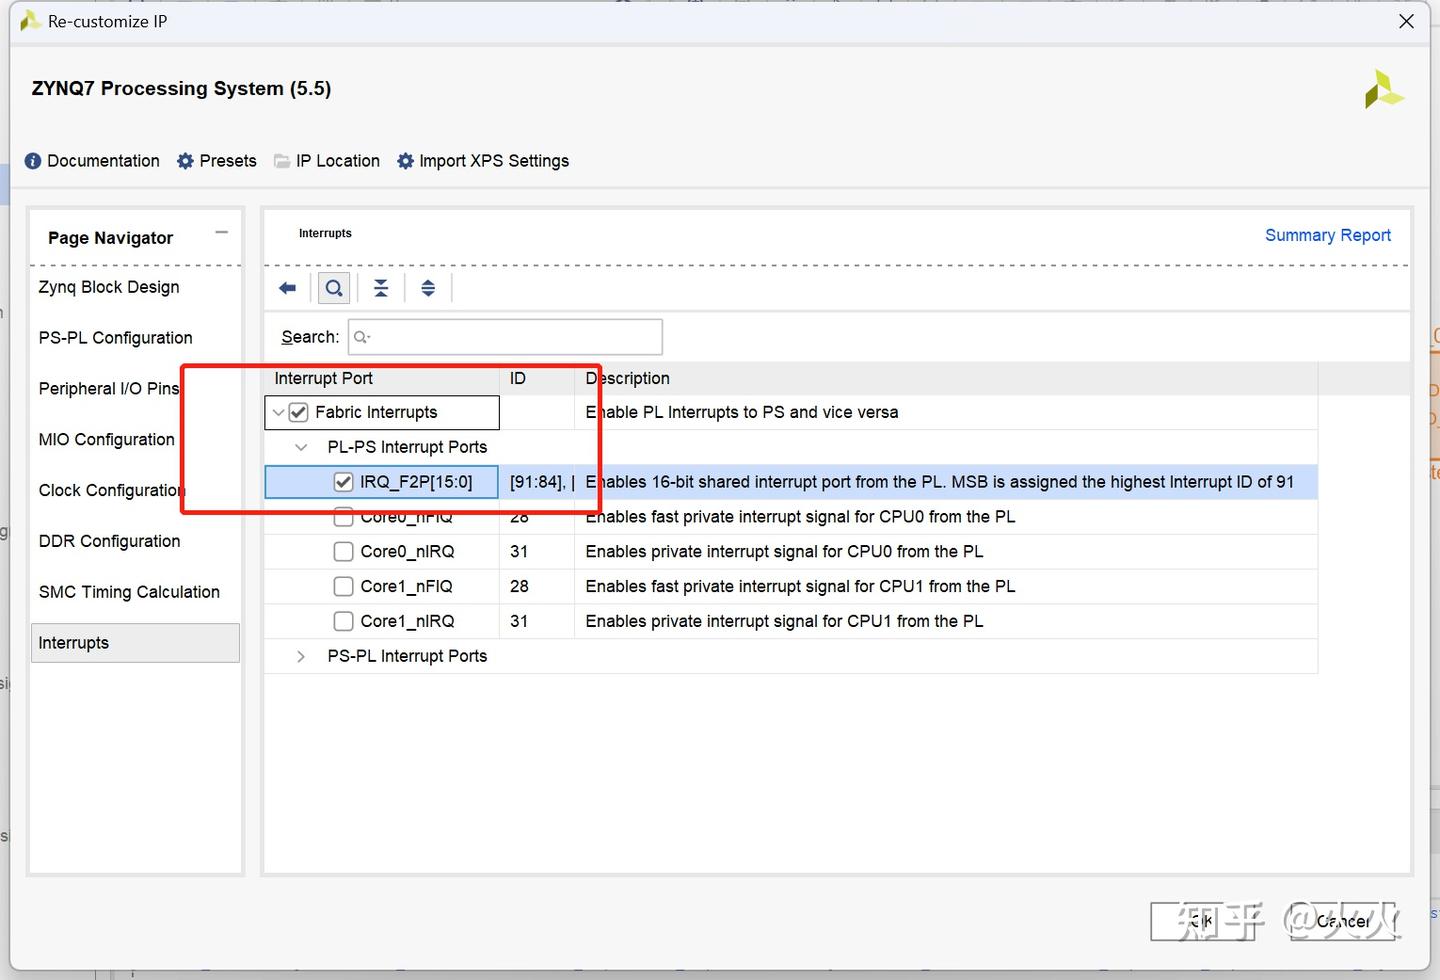This screenshot has height=980, width=1440.
Task: Click the Import XPS Settings gear icon
Action: point(405,161)
